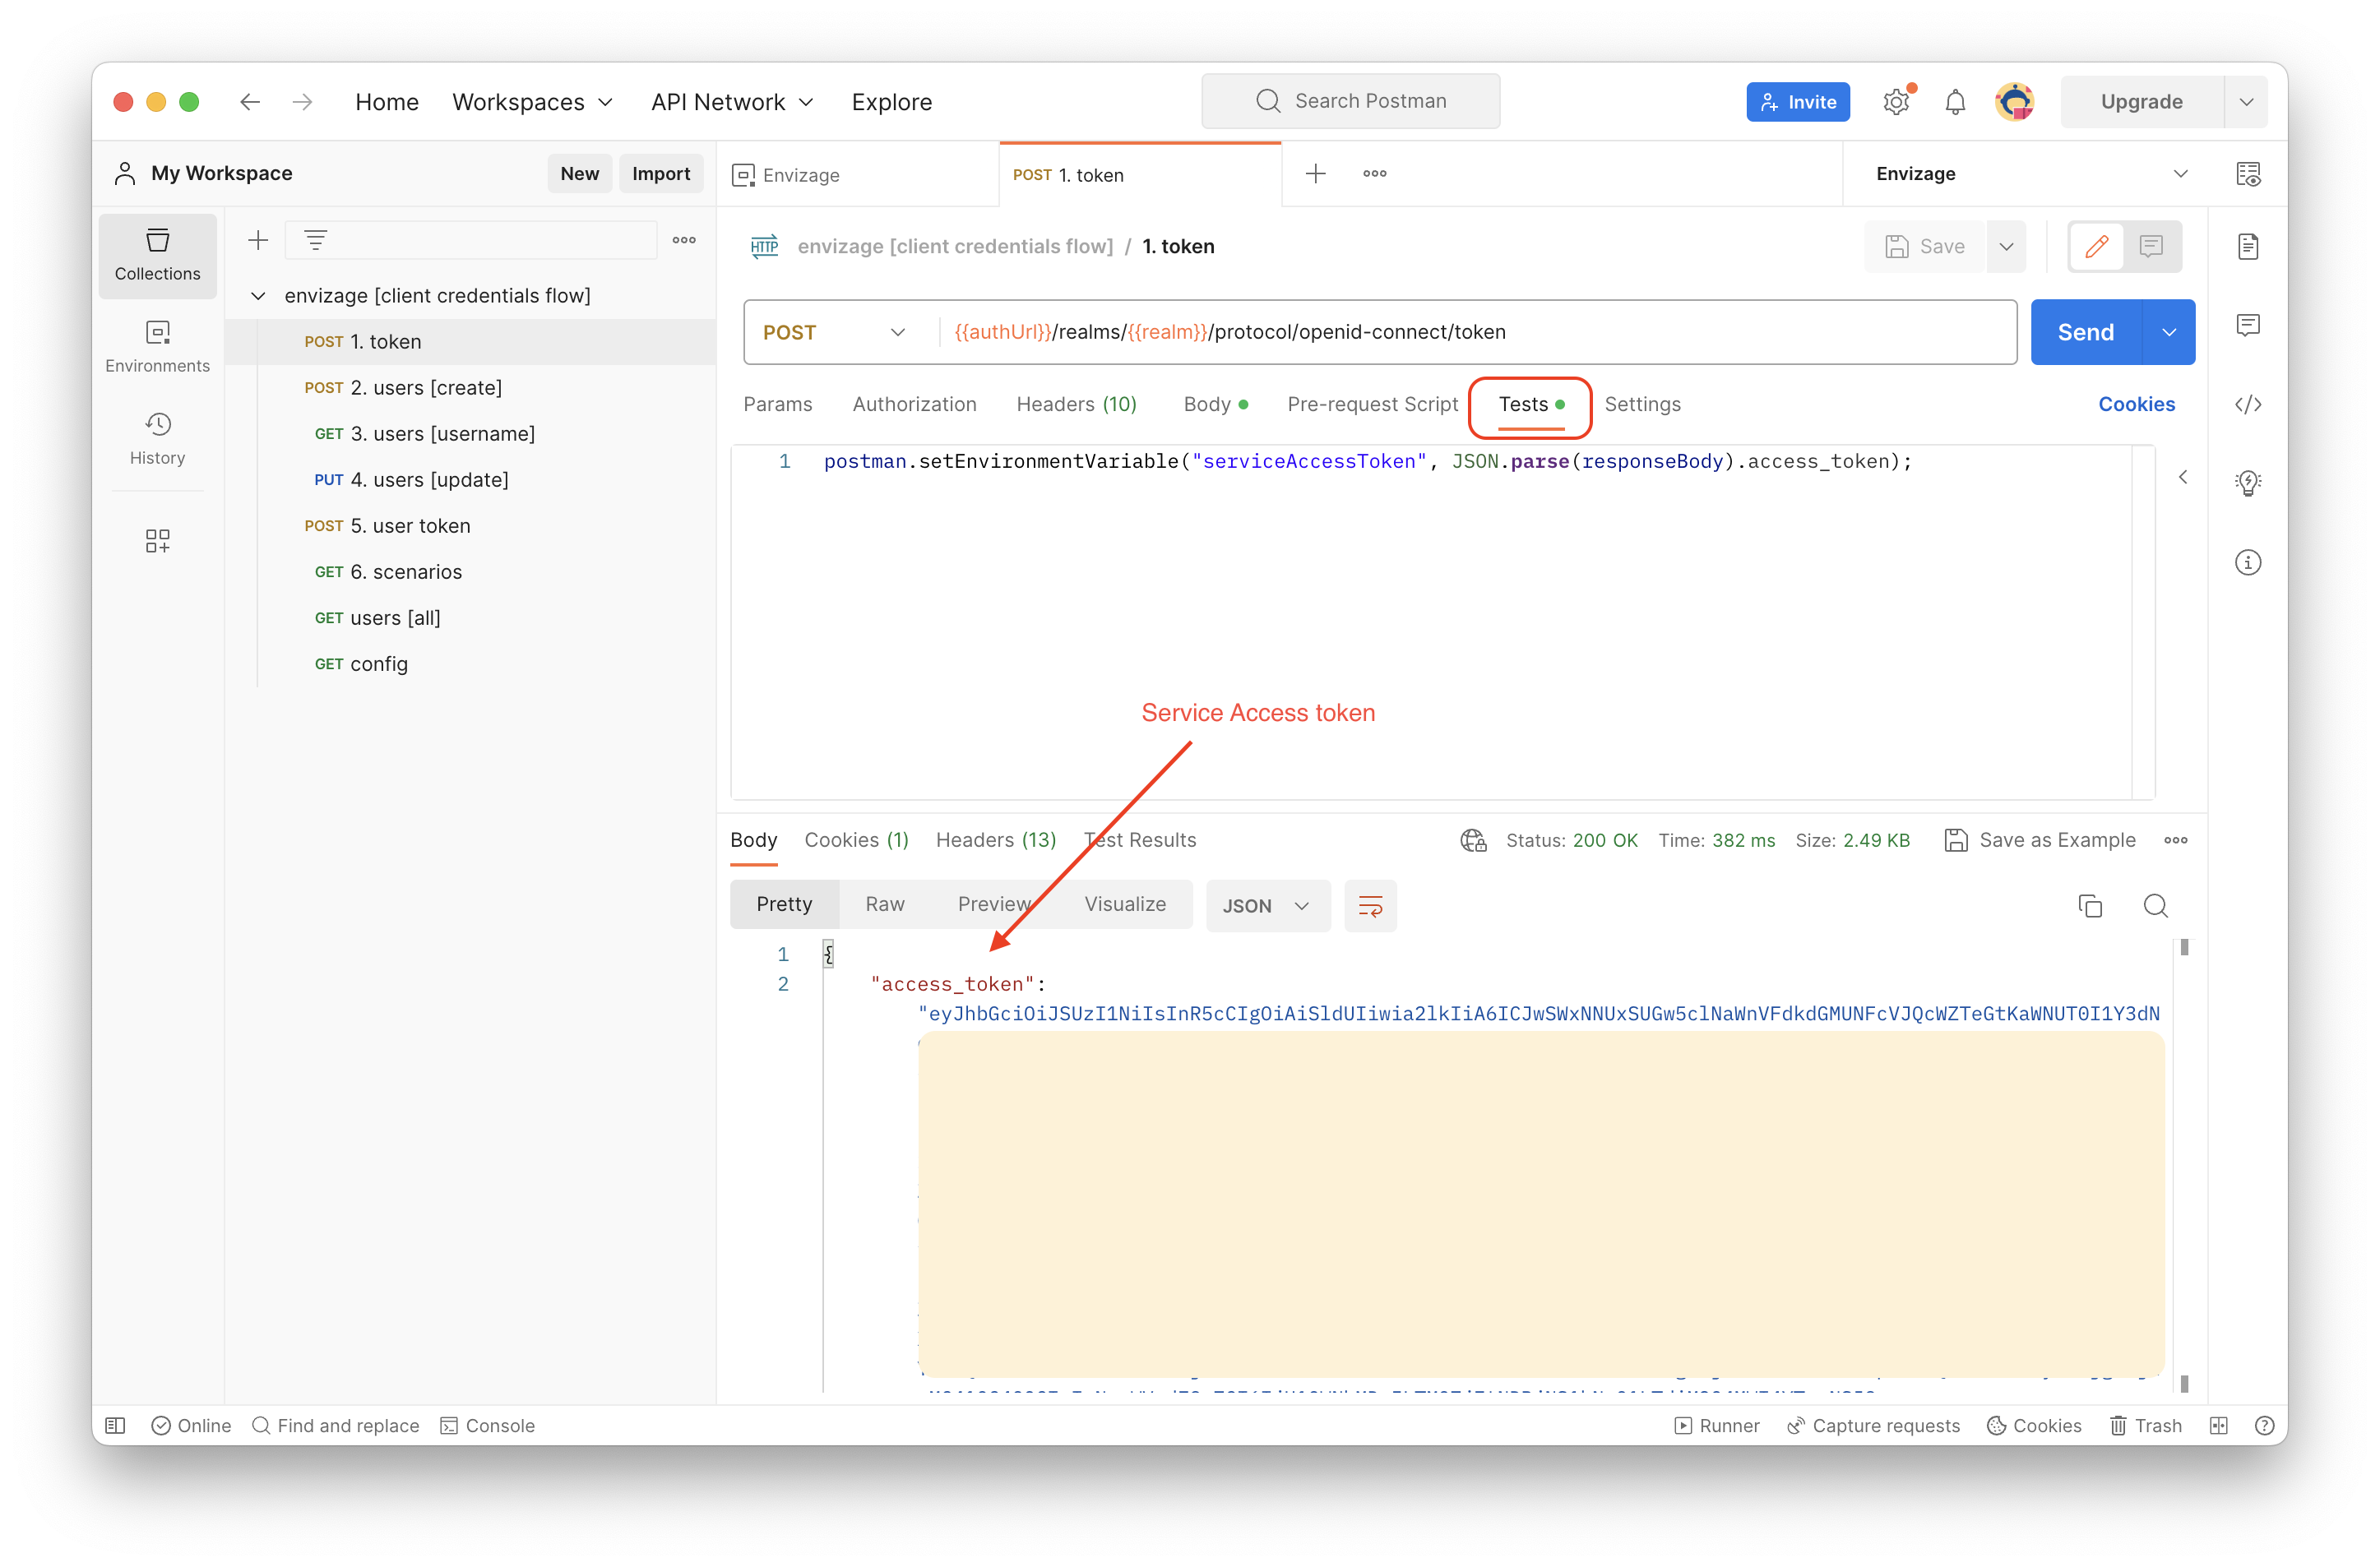Open the Runner from status bar

coord(1716,1426)
